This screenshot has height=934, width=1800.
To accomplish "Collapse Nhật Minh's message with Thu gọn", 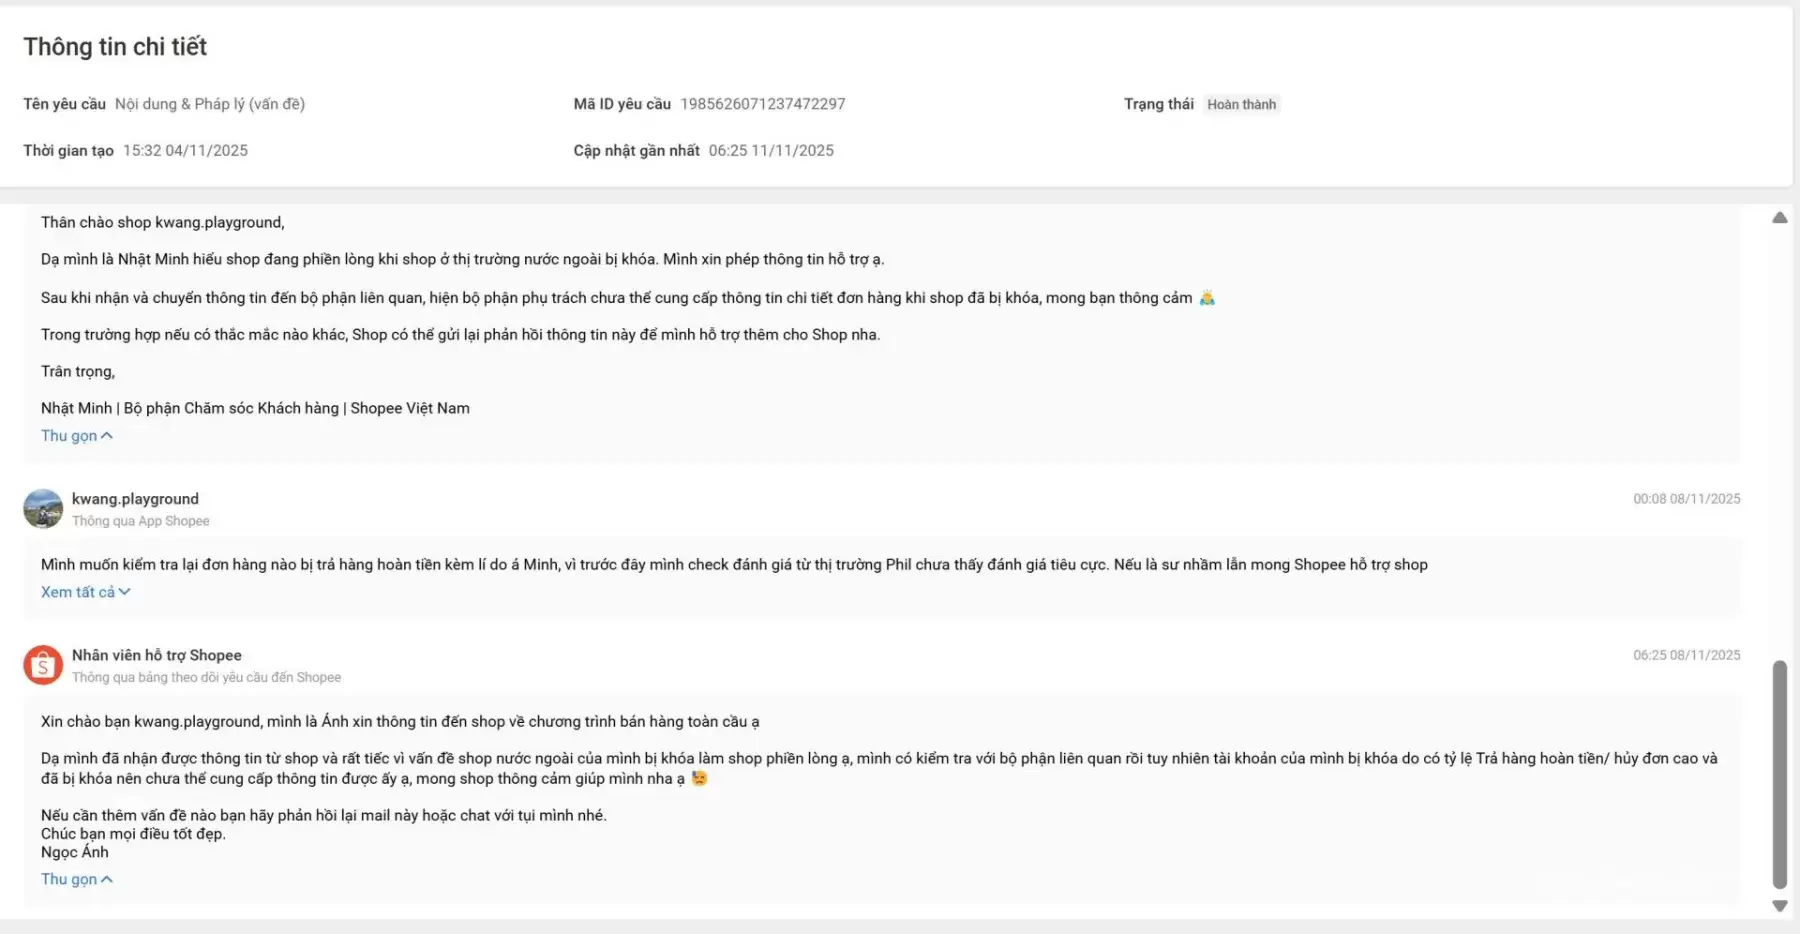I will 76,436.
